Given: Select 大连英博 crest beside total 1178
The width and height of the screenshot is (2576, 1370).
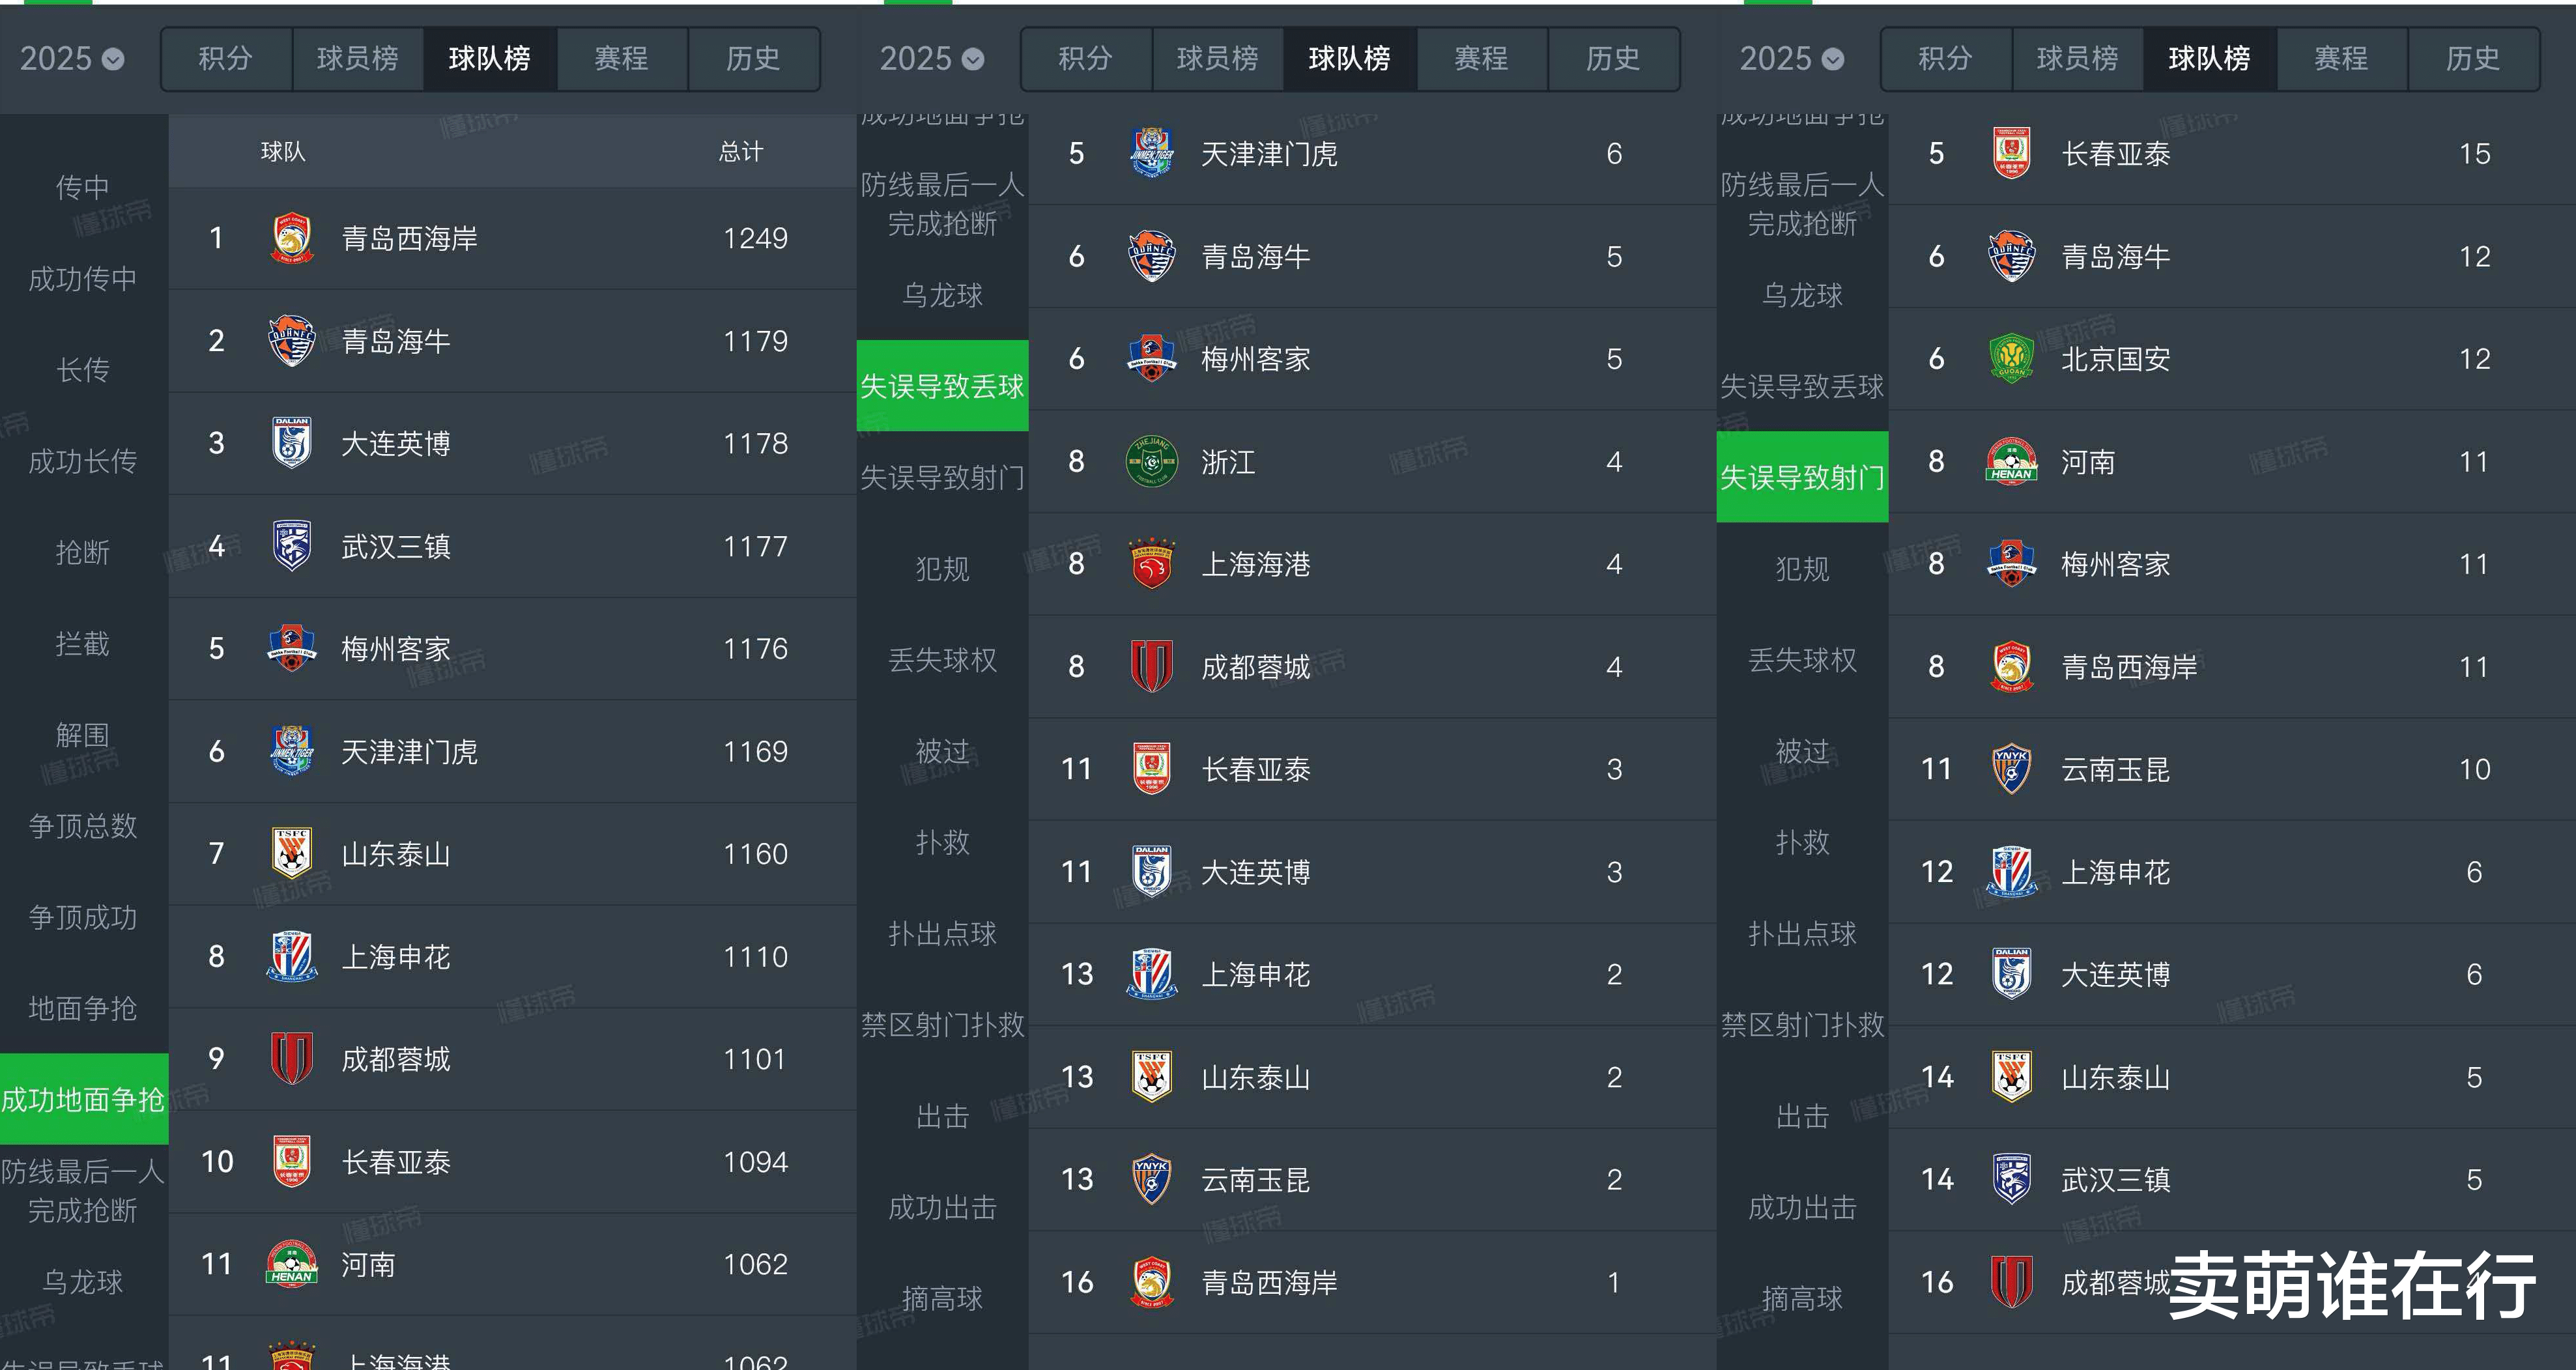Looking at the screenshot, I should (x=292, y=443).
